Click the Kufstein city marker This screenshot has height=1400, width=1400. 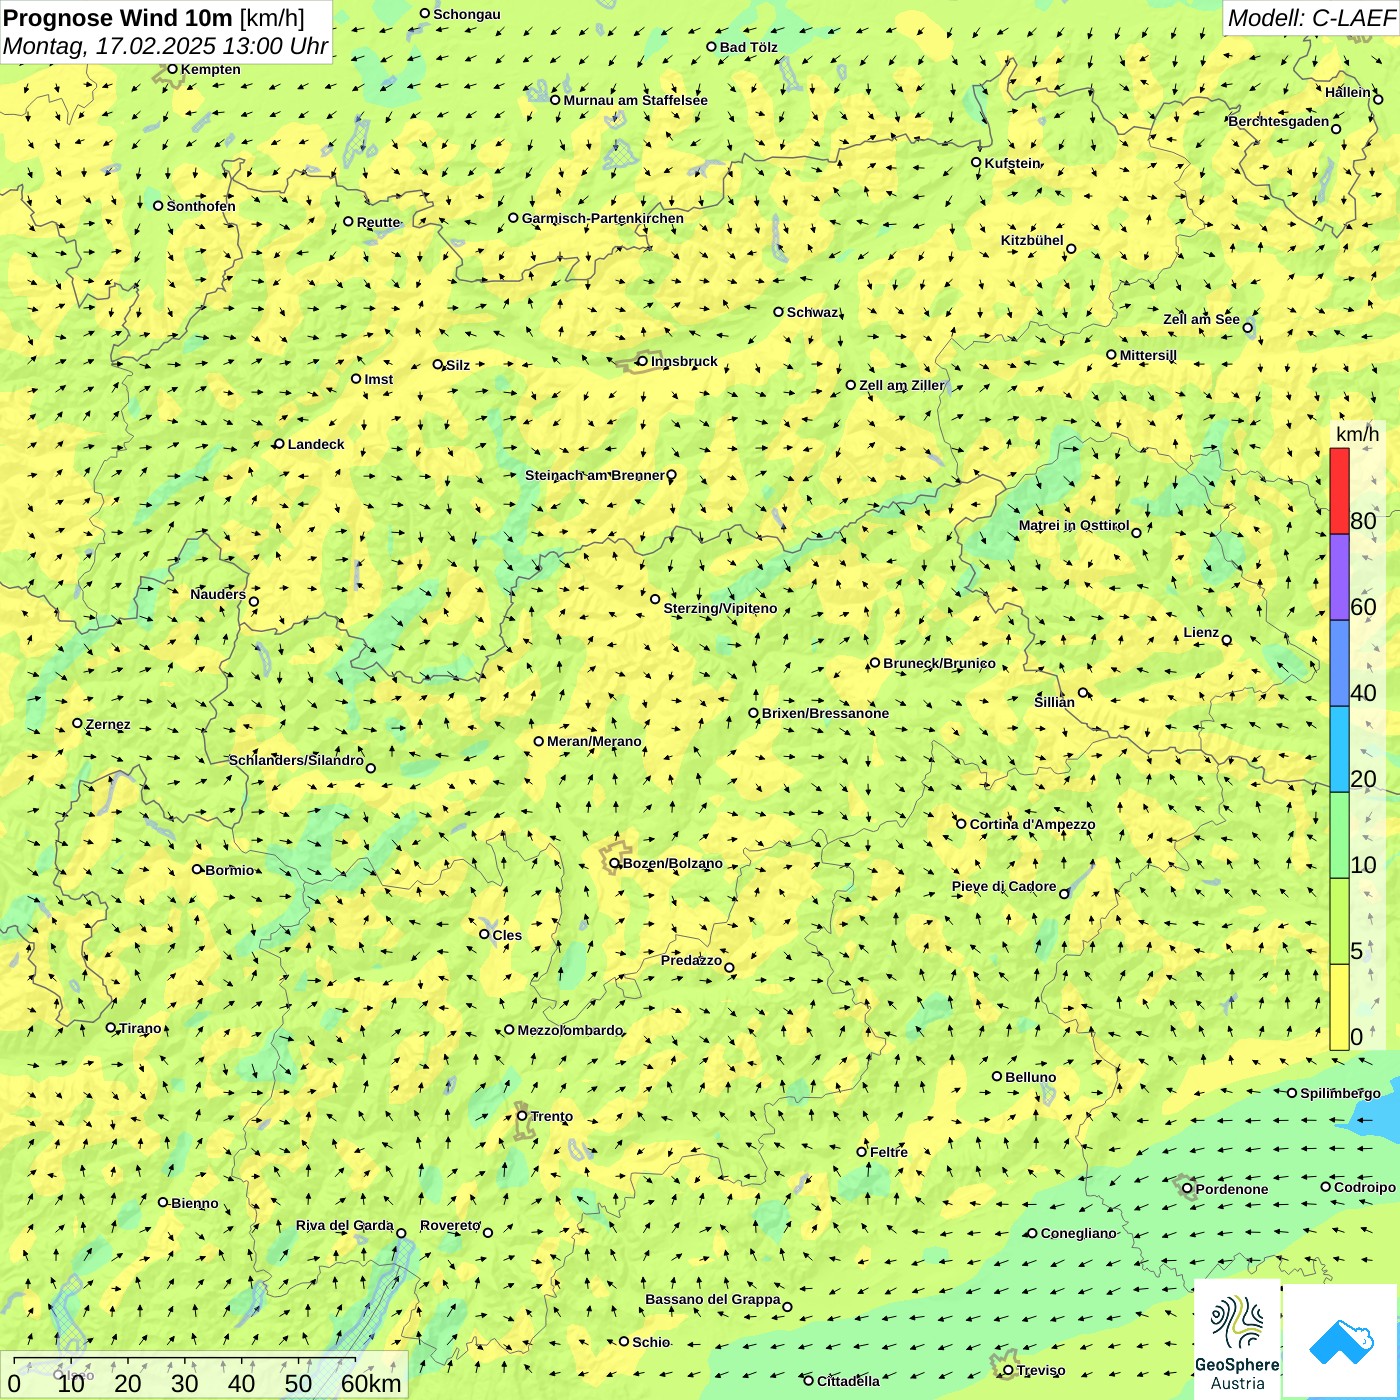pos(976,162)
